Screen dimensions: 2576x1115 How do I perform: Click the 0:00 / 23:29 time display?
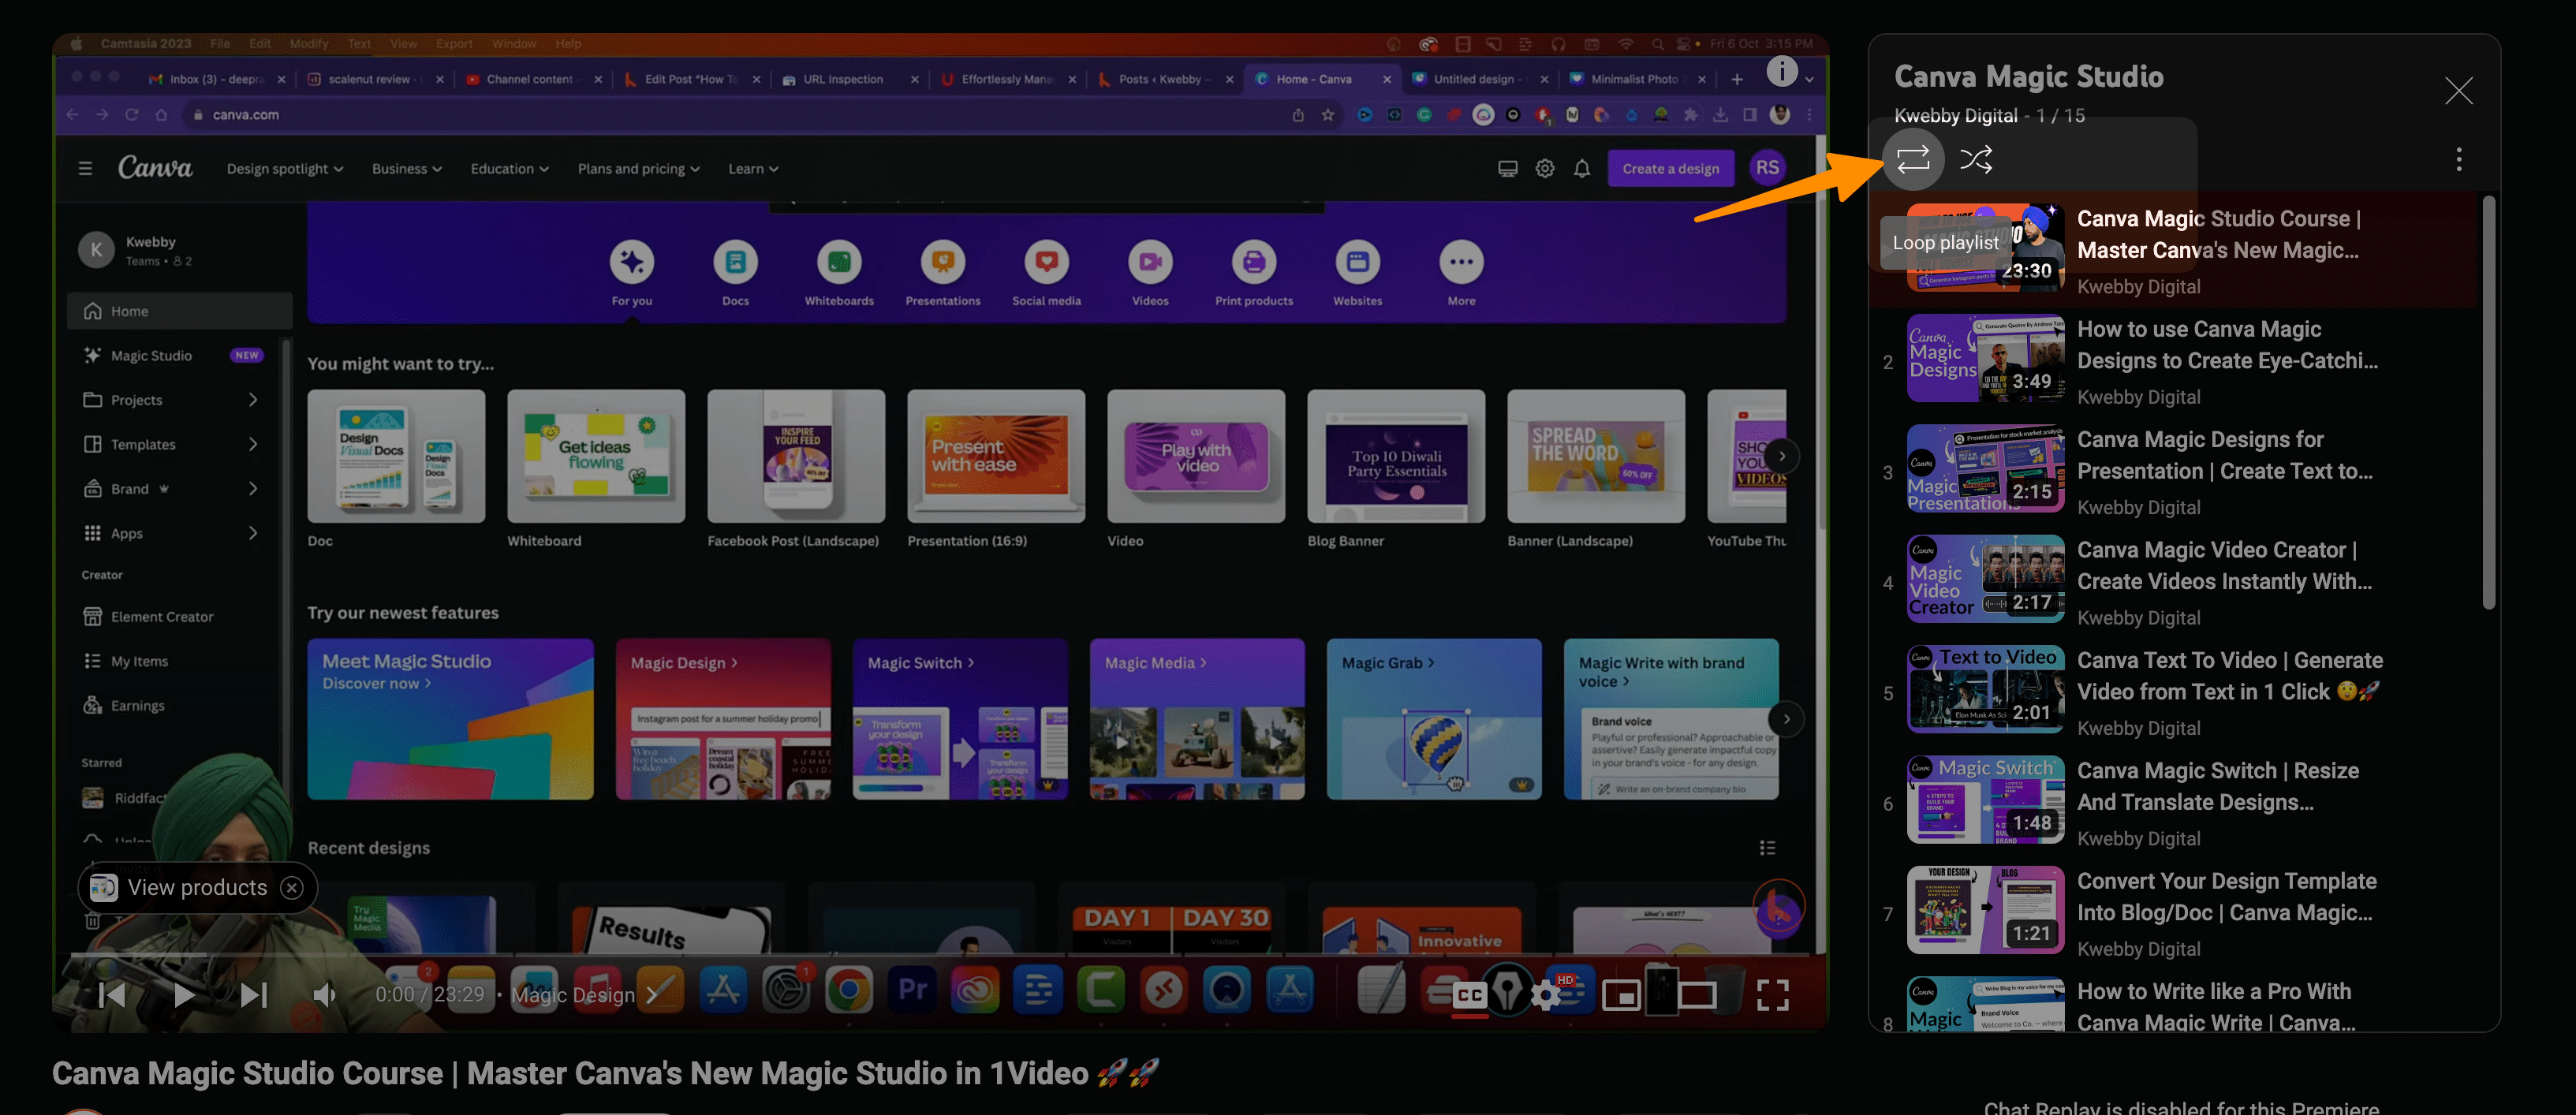430,995
